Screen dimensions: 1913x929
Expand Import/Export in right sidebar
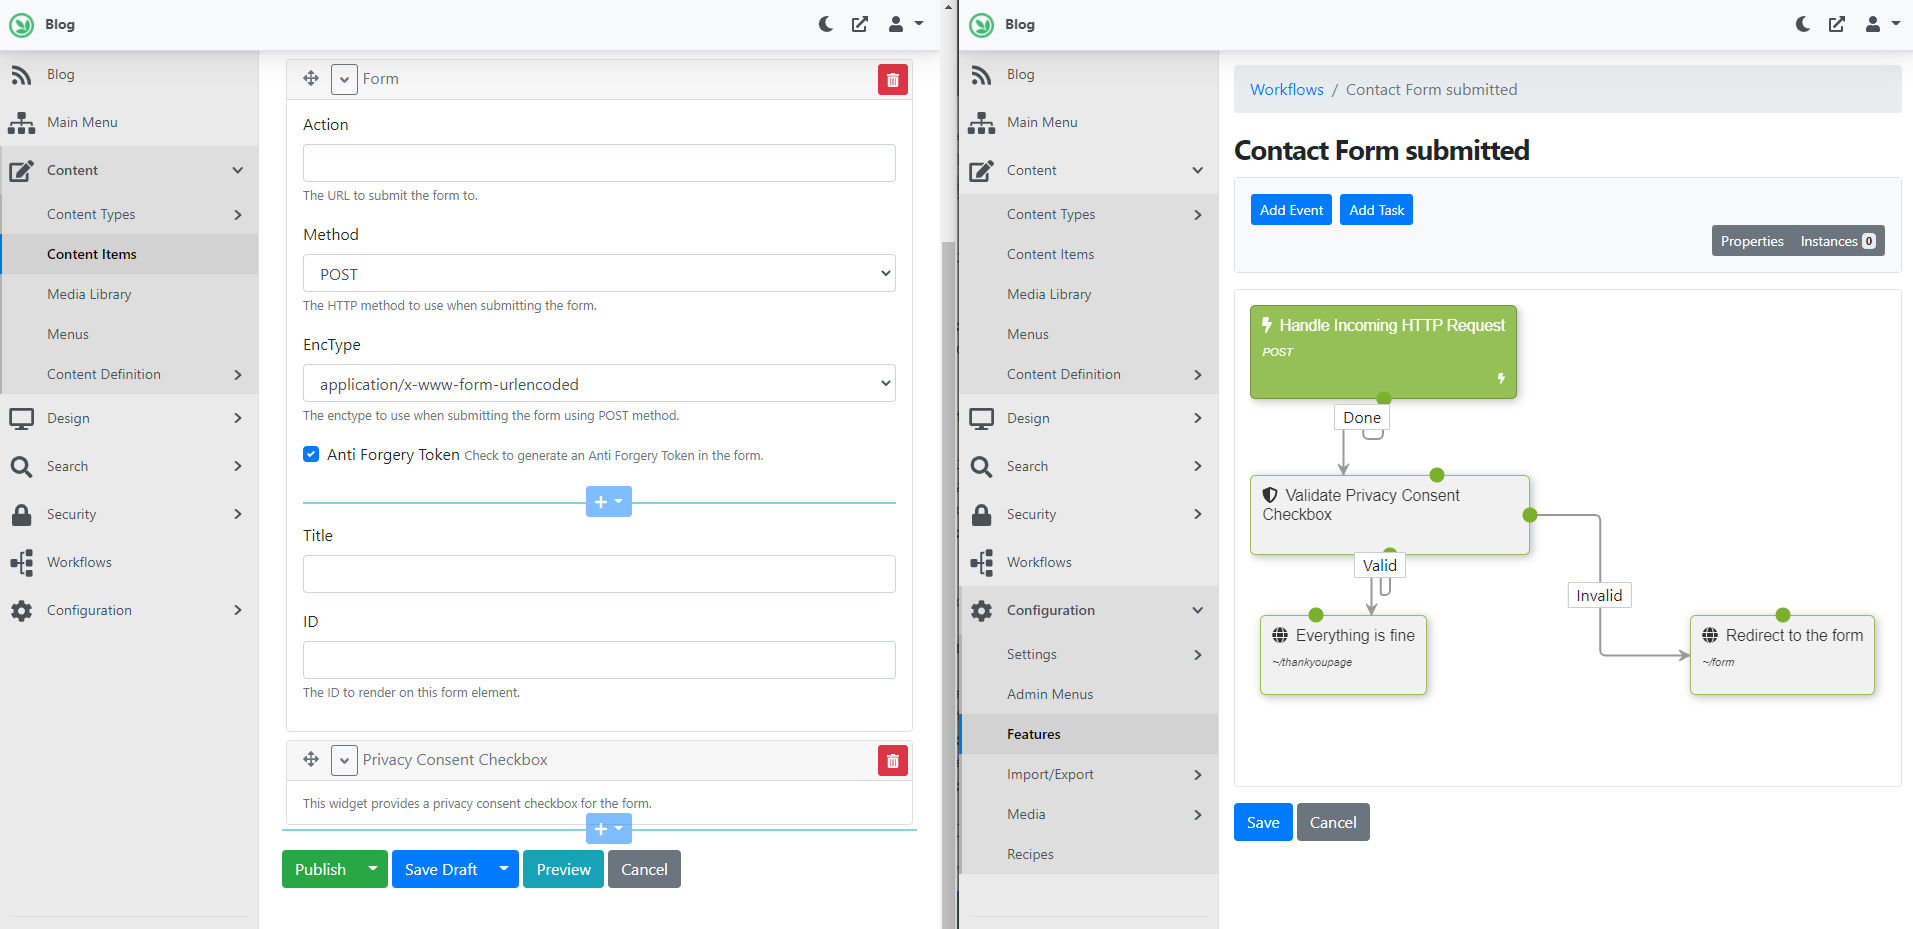[x=1088, y=774]
